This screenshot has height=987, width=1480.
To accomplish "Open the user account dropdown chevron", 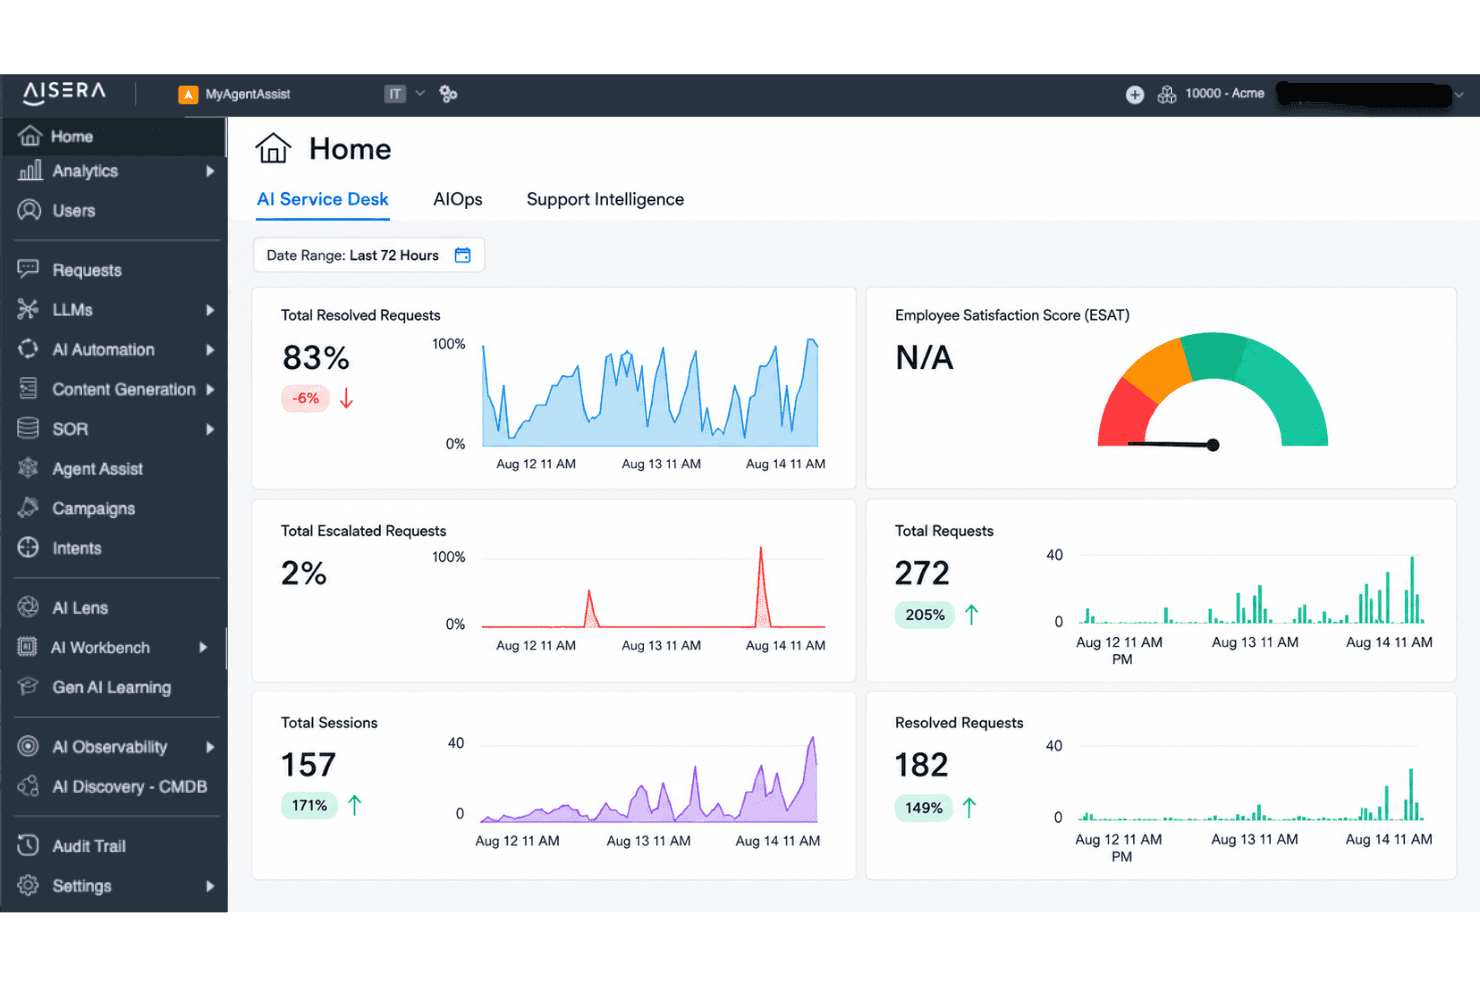I will coord(1459,95).
